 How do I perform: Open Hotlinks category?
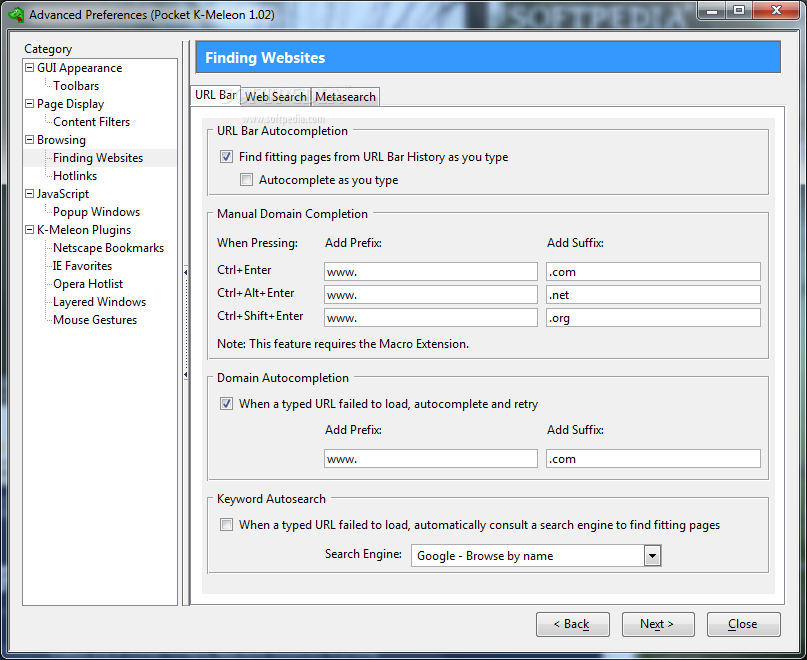click(x=75, y=176)
